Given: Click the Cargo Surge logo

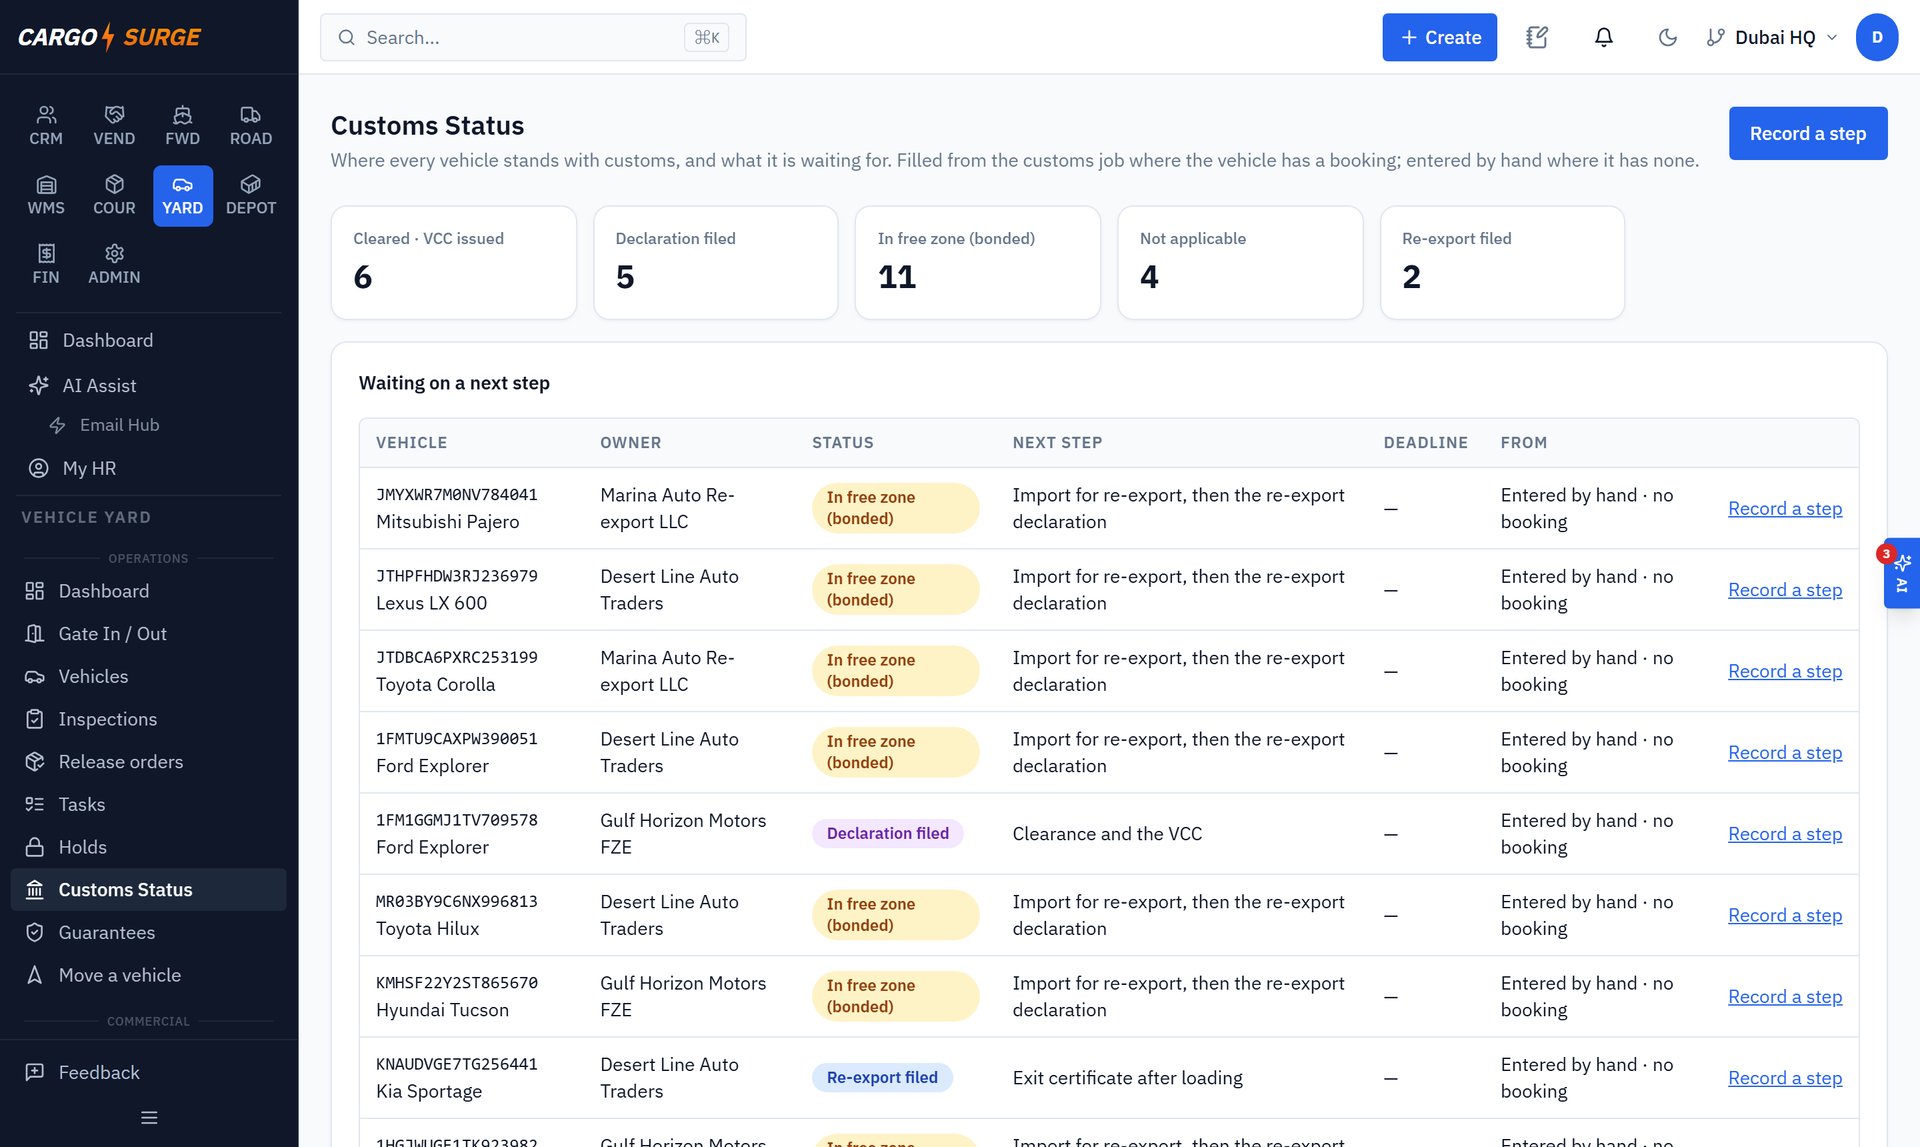Looking at the screenshot, I should click(110, 37).
